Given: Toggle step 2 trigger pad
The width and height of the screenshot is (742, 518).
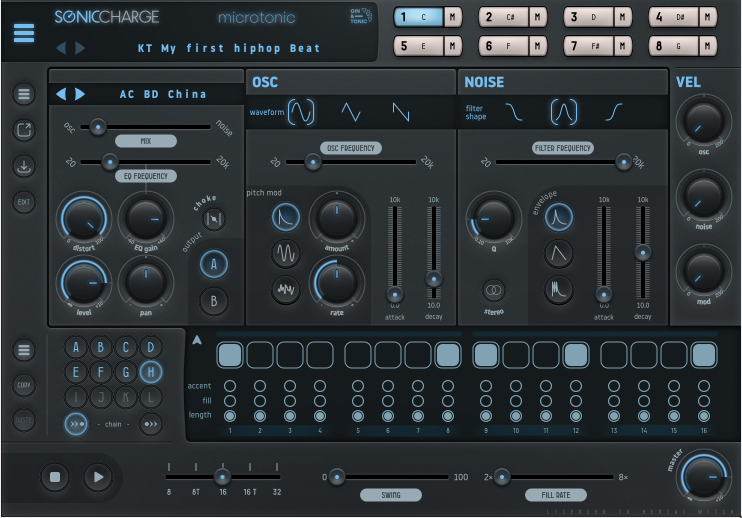Looking at the screenshot, I should coord(260,355).
